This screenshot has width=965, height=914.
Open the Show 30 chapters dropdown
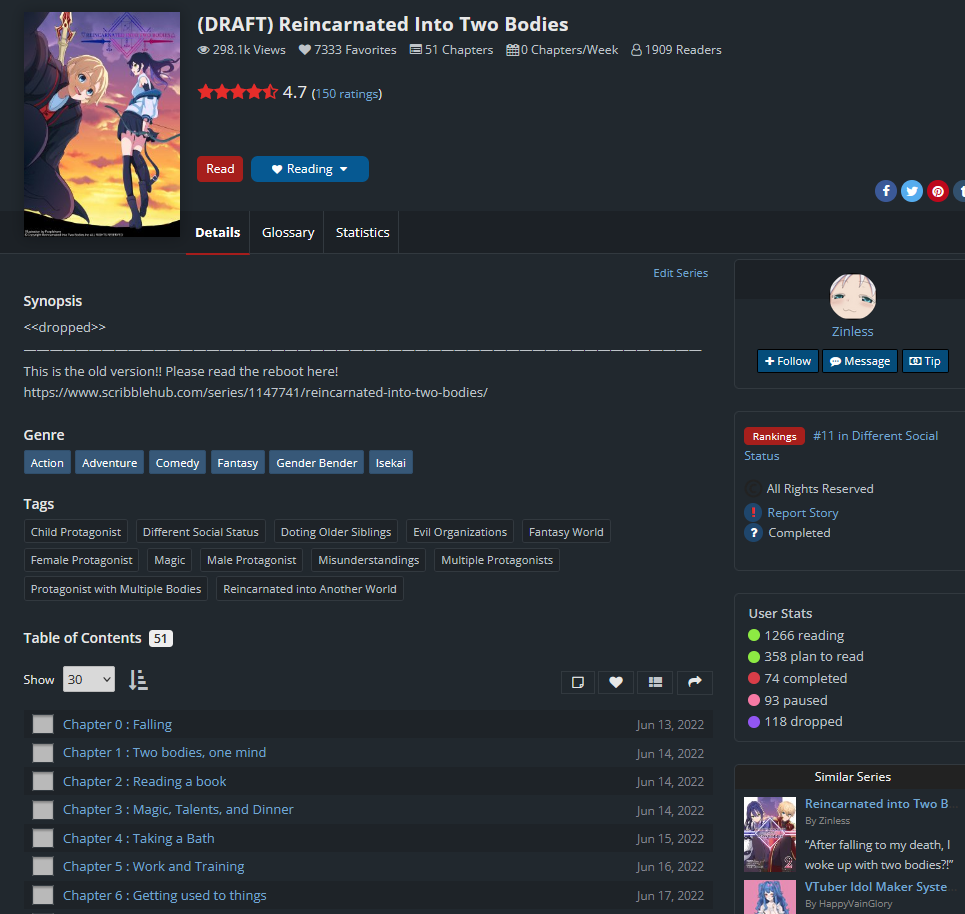[88, 679]
